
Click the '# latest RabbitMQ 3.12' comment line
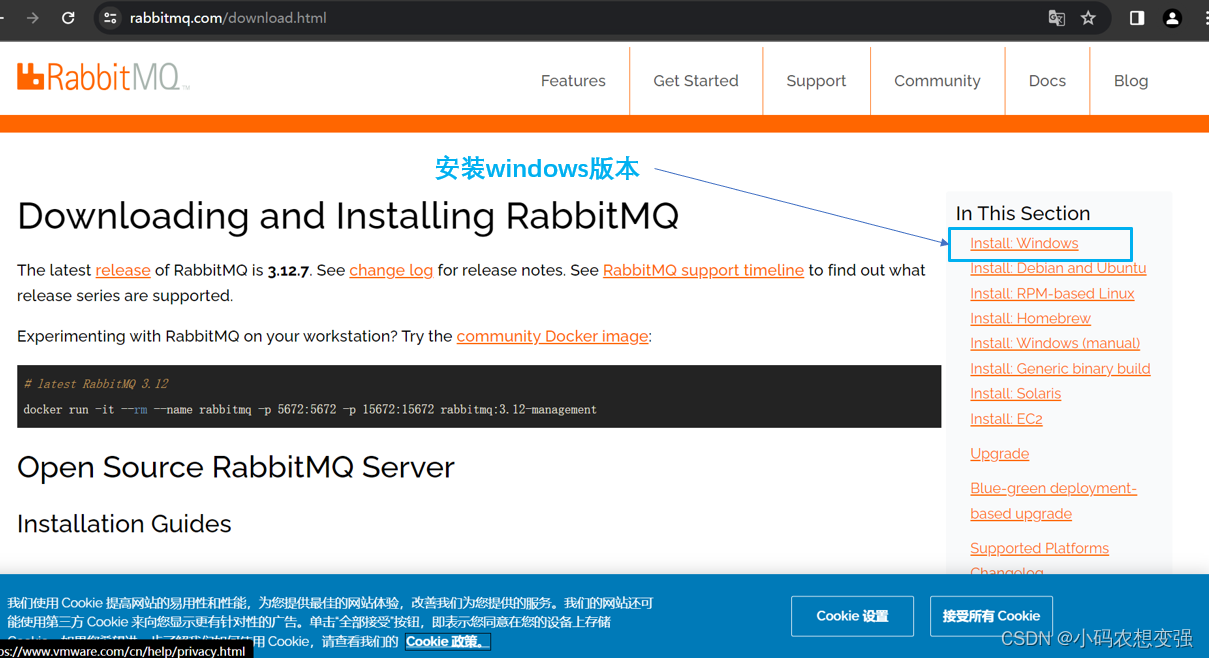tap(96, 384)
